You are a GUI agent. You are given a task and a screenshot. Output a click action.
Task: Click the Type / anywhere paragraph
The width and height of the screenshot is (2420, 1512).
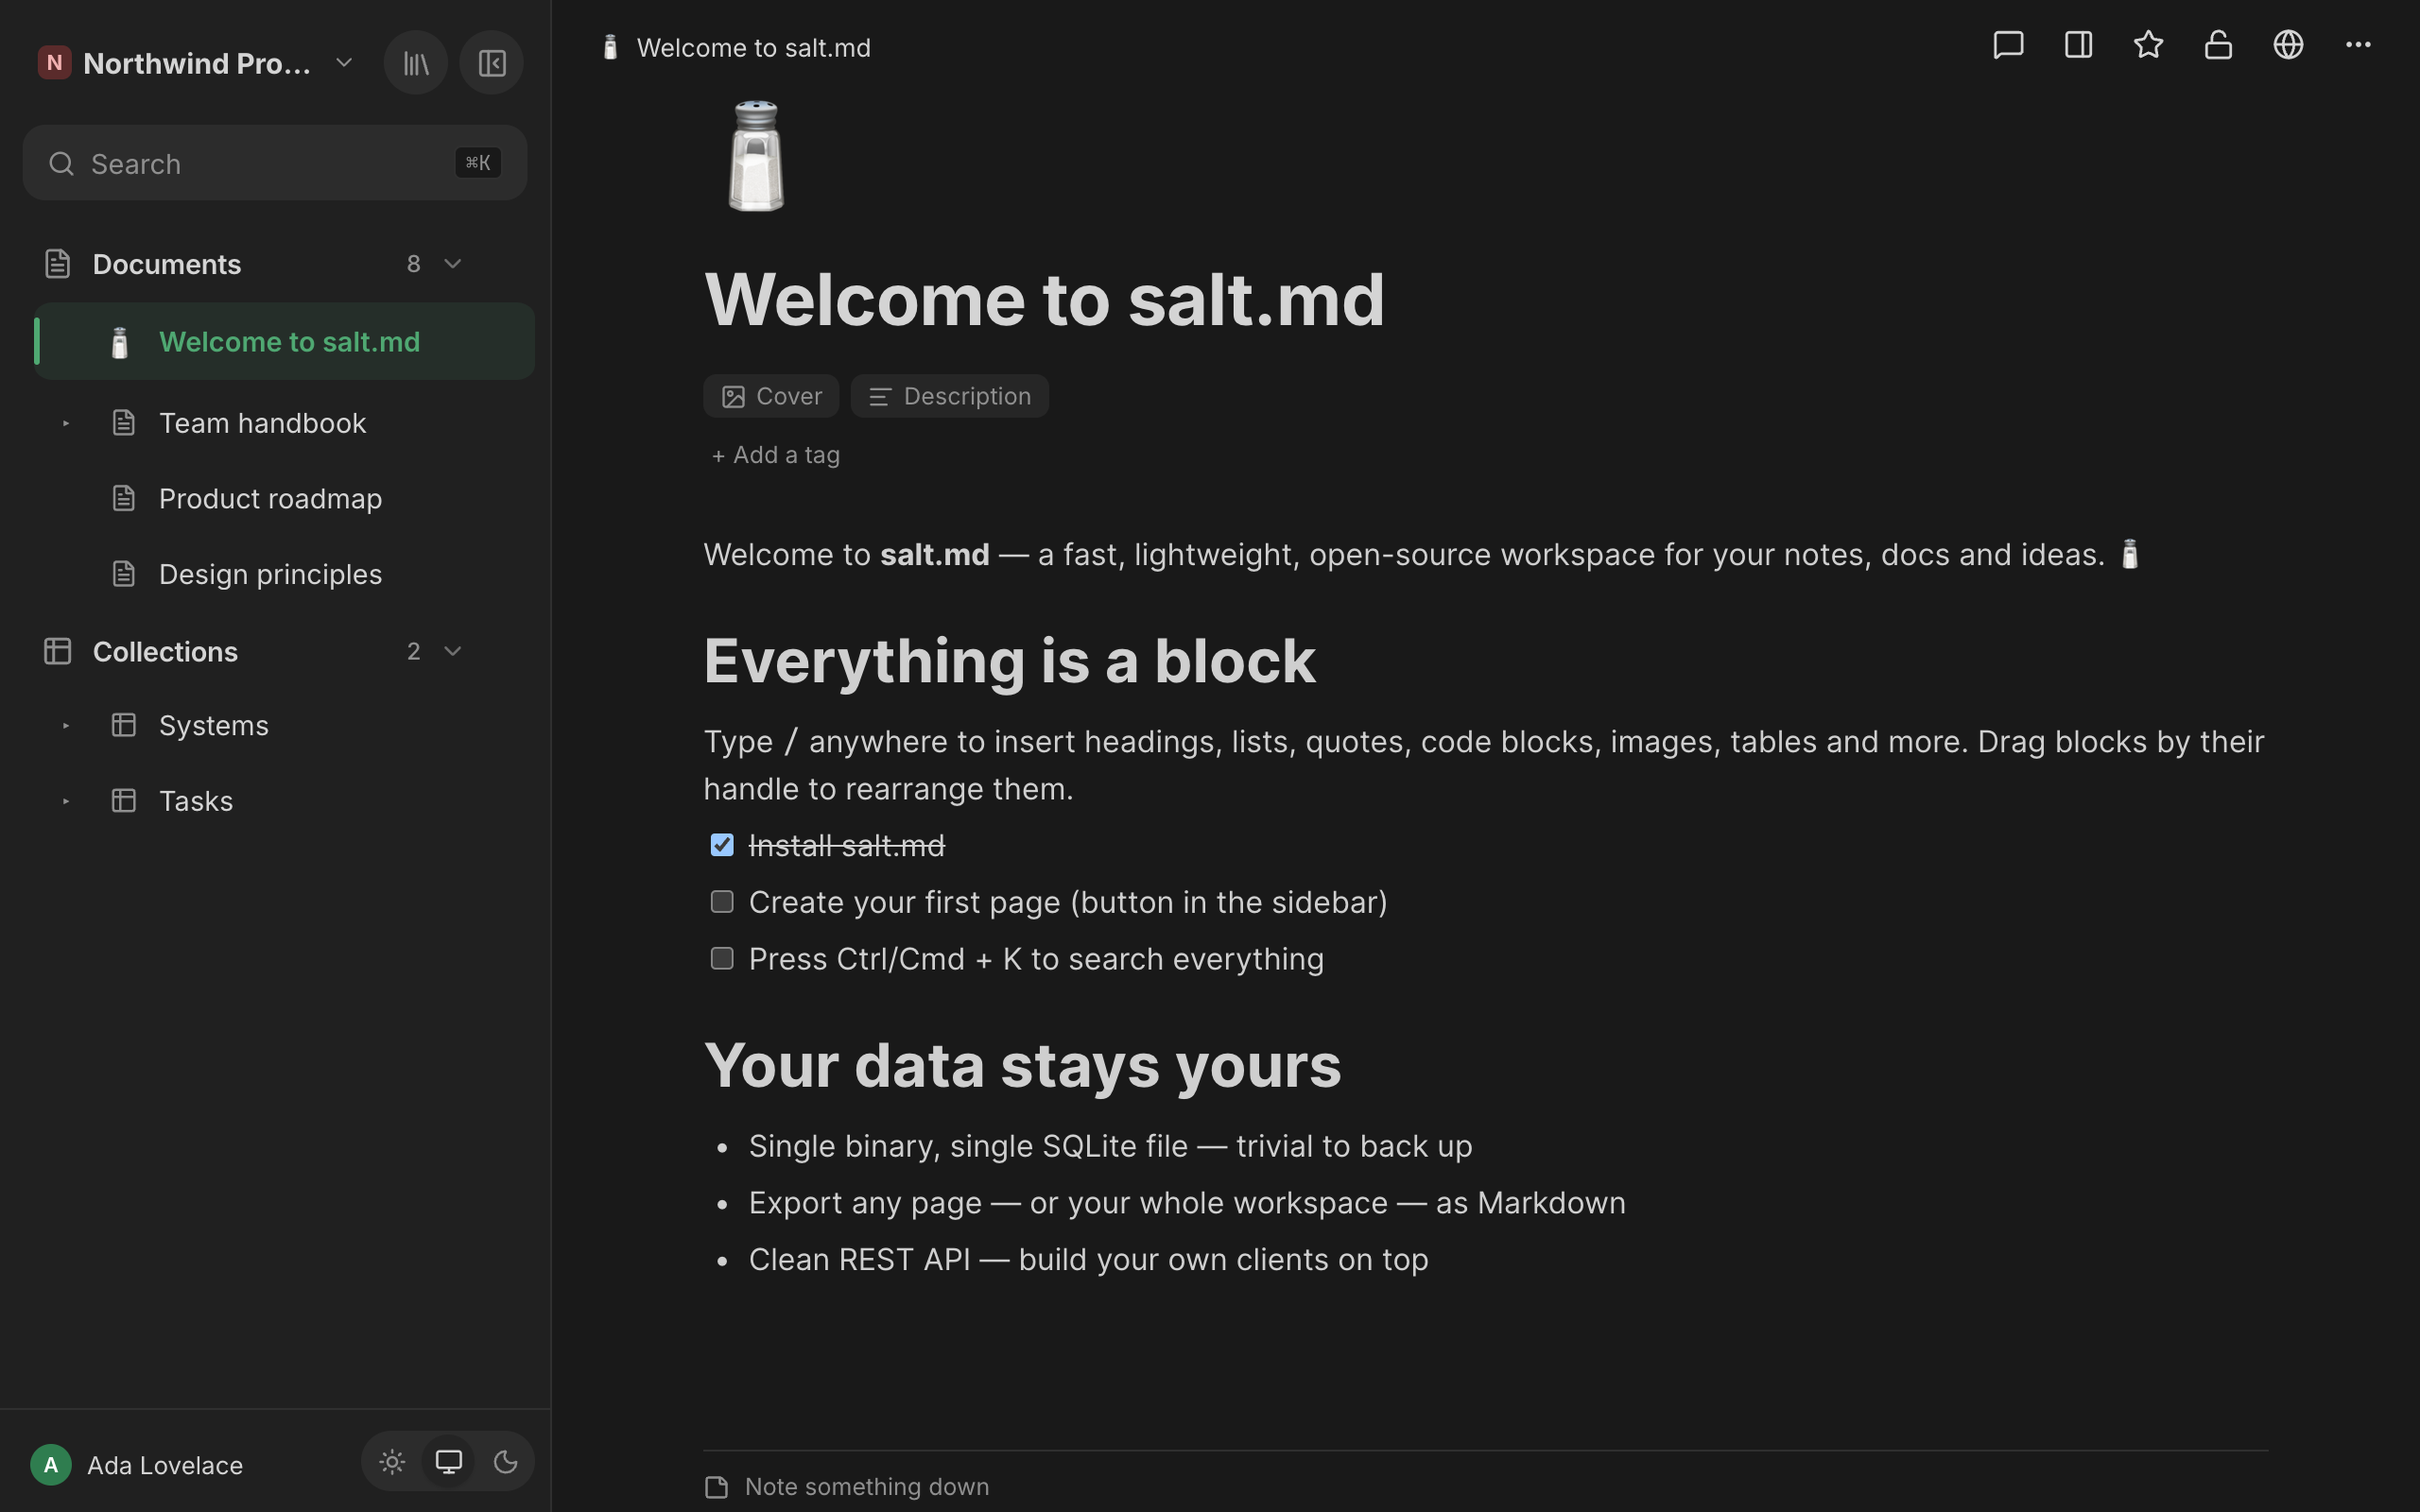click(1484, 766)
